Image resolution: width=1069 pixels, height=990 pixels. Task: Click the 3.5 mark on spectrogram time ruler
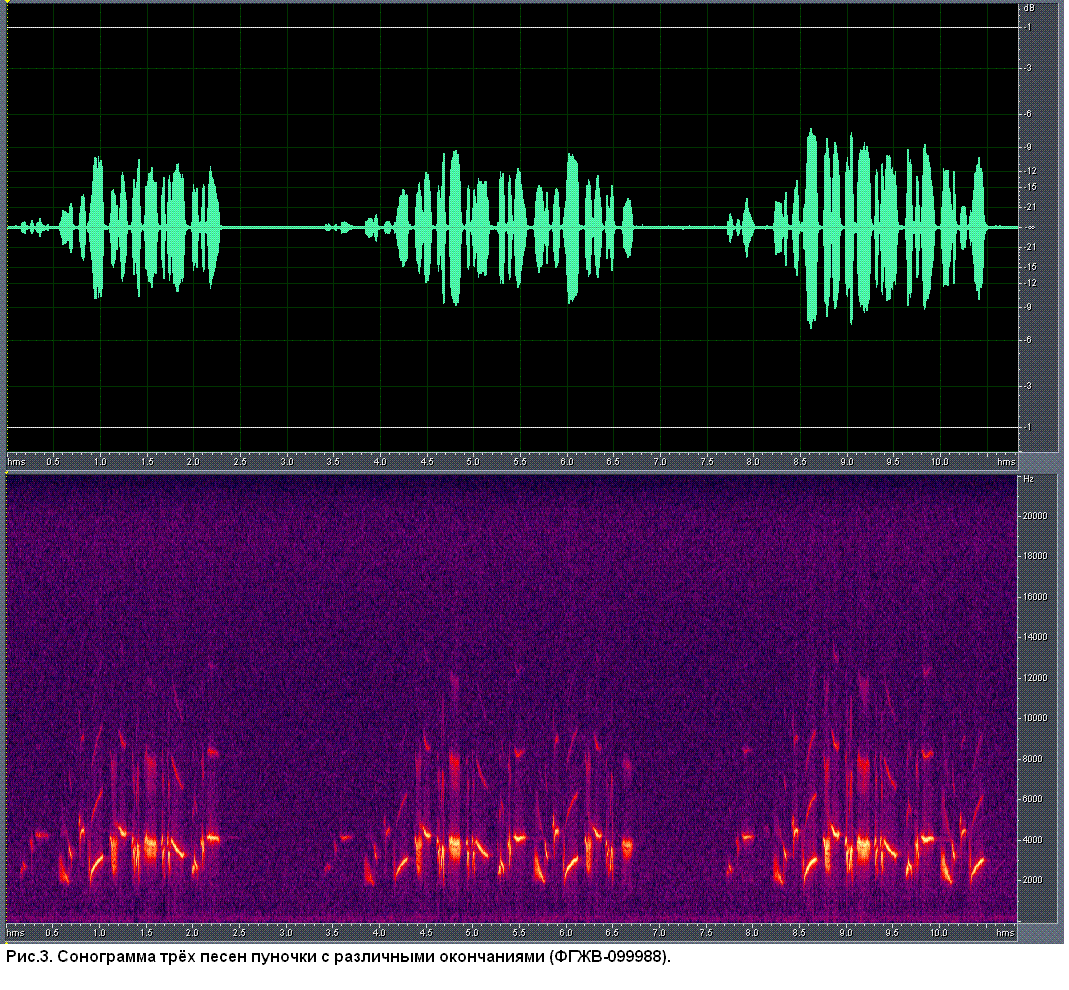pyautogui.click(x=332, y=935)
